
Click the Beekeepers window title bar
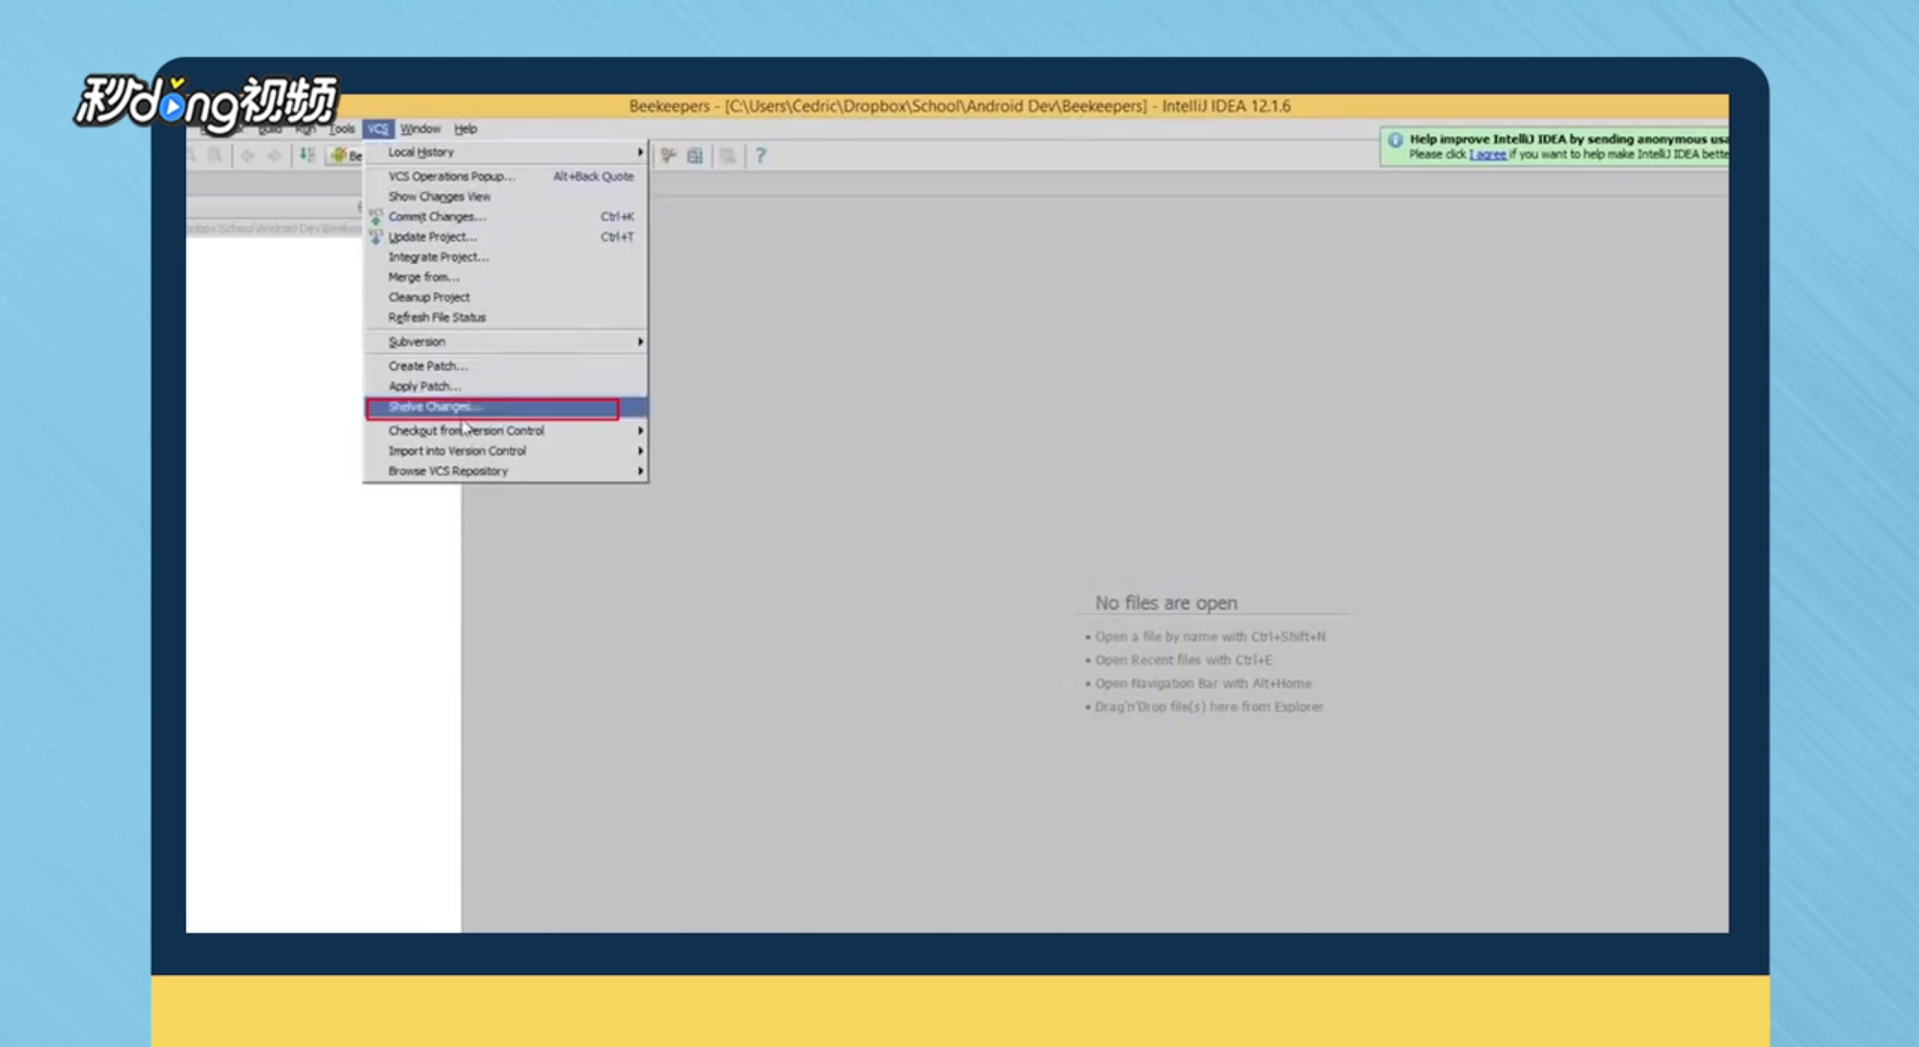[959, 106]
